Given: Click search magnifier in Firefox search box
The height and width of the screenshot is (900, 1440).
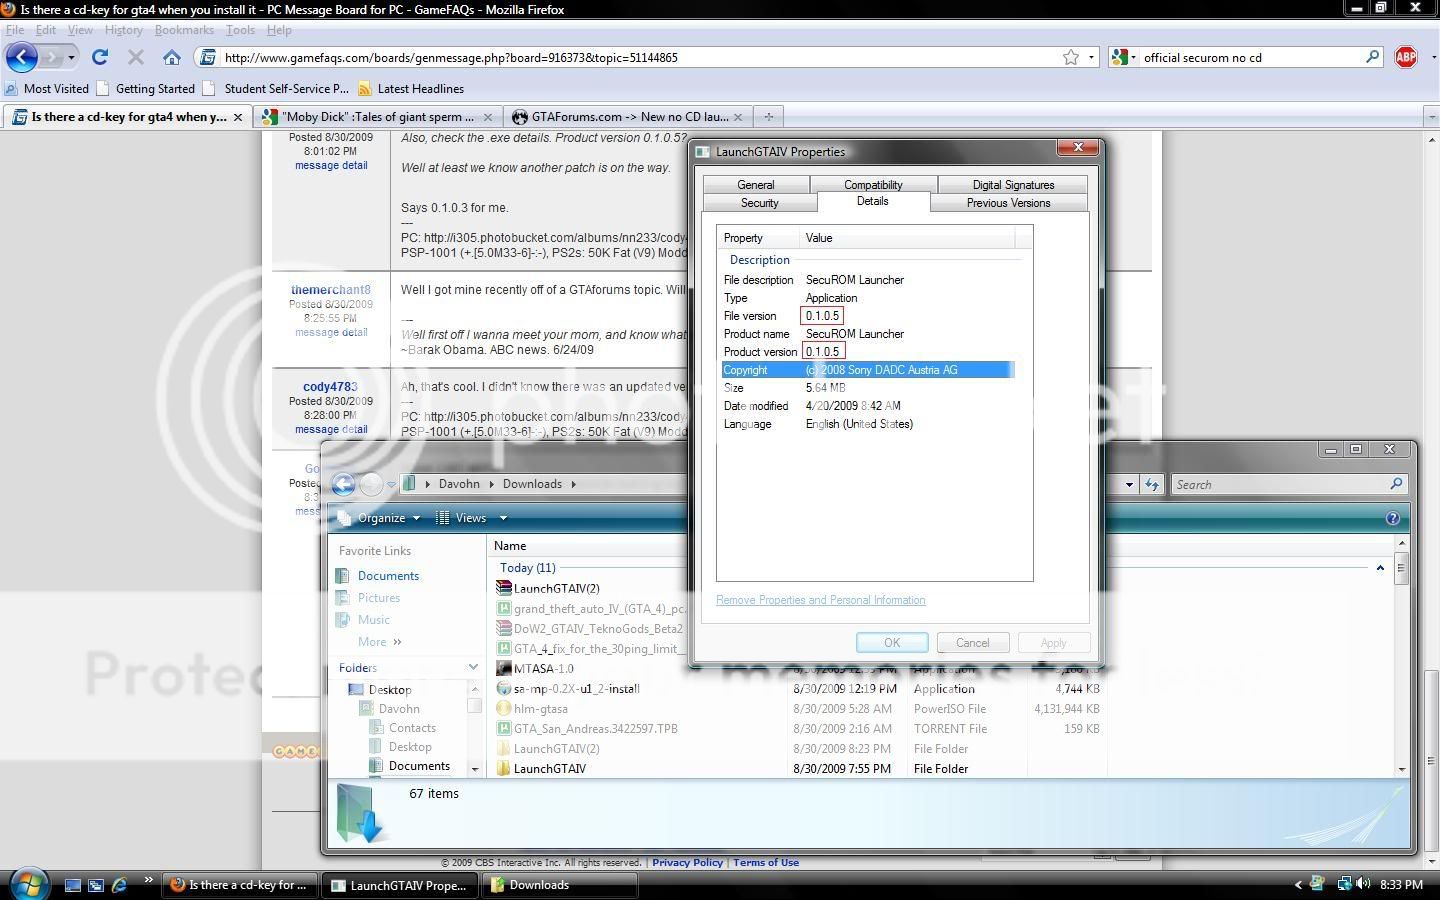Looking at the screenshot, I should (1373, 57).
